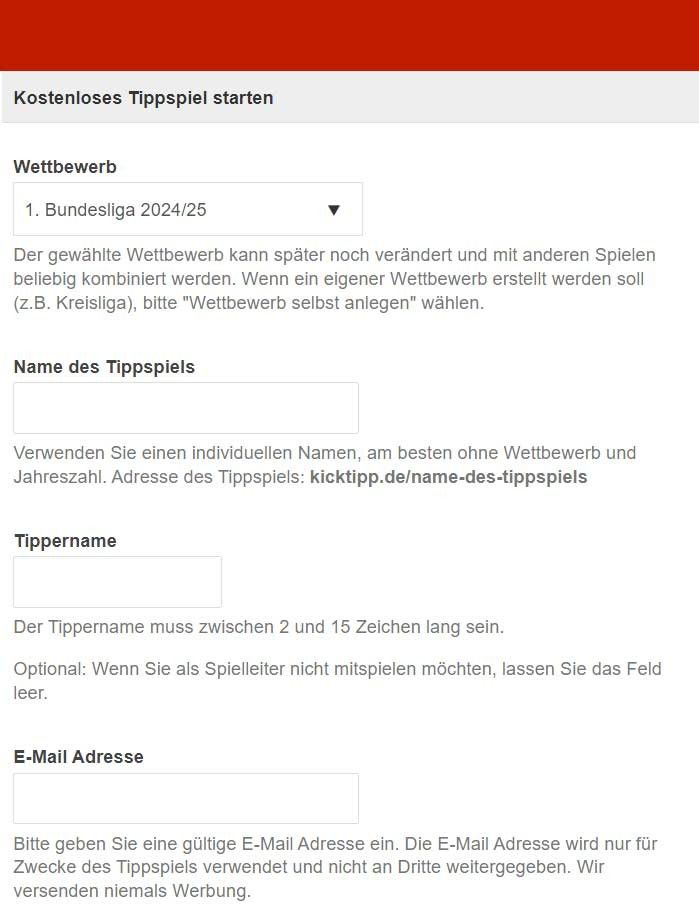Click the "E-Mail Adresse" label
Screen dimensions: 699x904
78,757
